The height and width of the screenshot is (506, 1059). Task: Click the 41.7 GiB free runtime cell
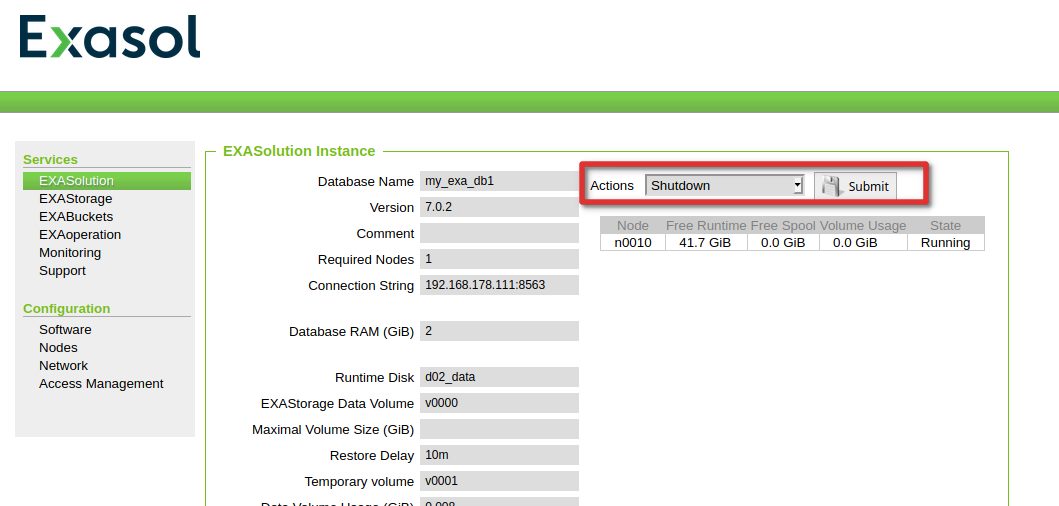pos(706,243)
